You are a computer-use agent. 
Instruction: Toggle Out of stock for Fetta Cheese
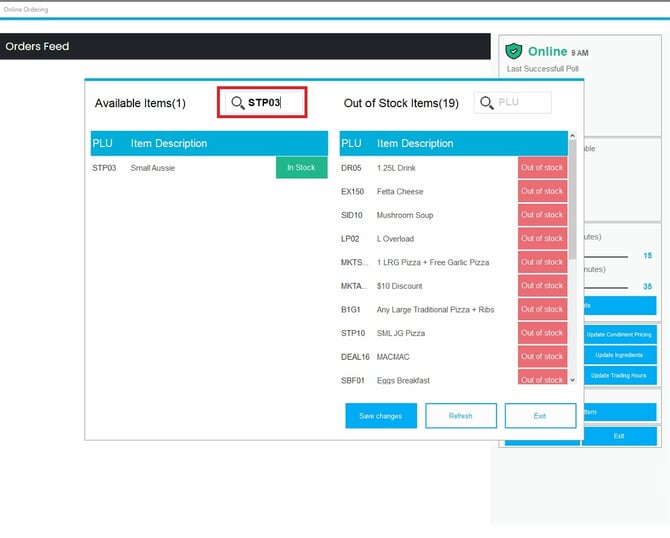[x=542, y=191]
